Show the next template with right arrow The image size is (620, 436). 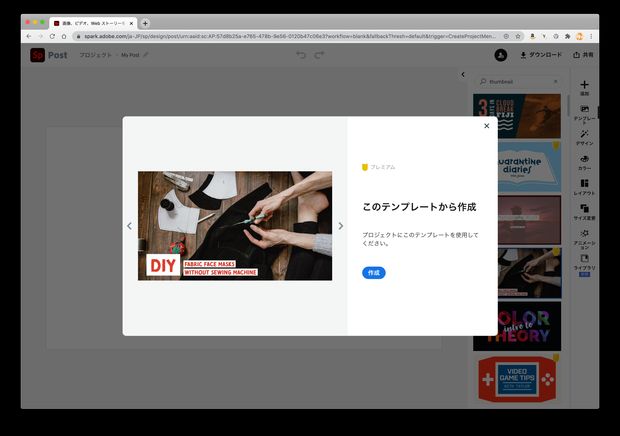(x=340, y=226)
